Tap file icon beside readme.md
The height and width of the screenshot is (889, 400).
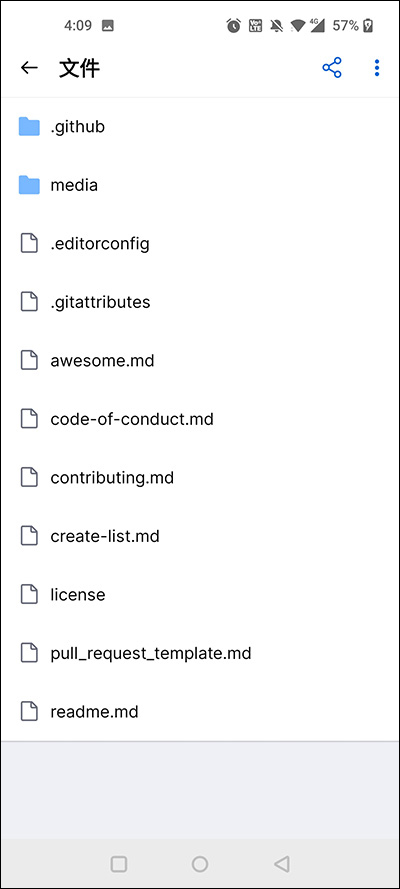[x=29, y=712]
